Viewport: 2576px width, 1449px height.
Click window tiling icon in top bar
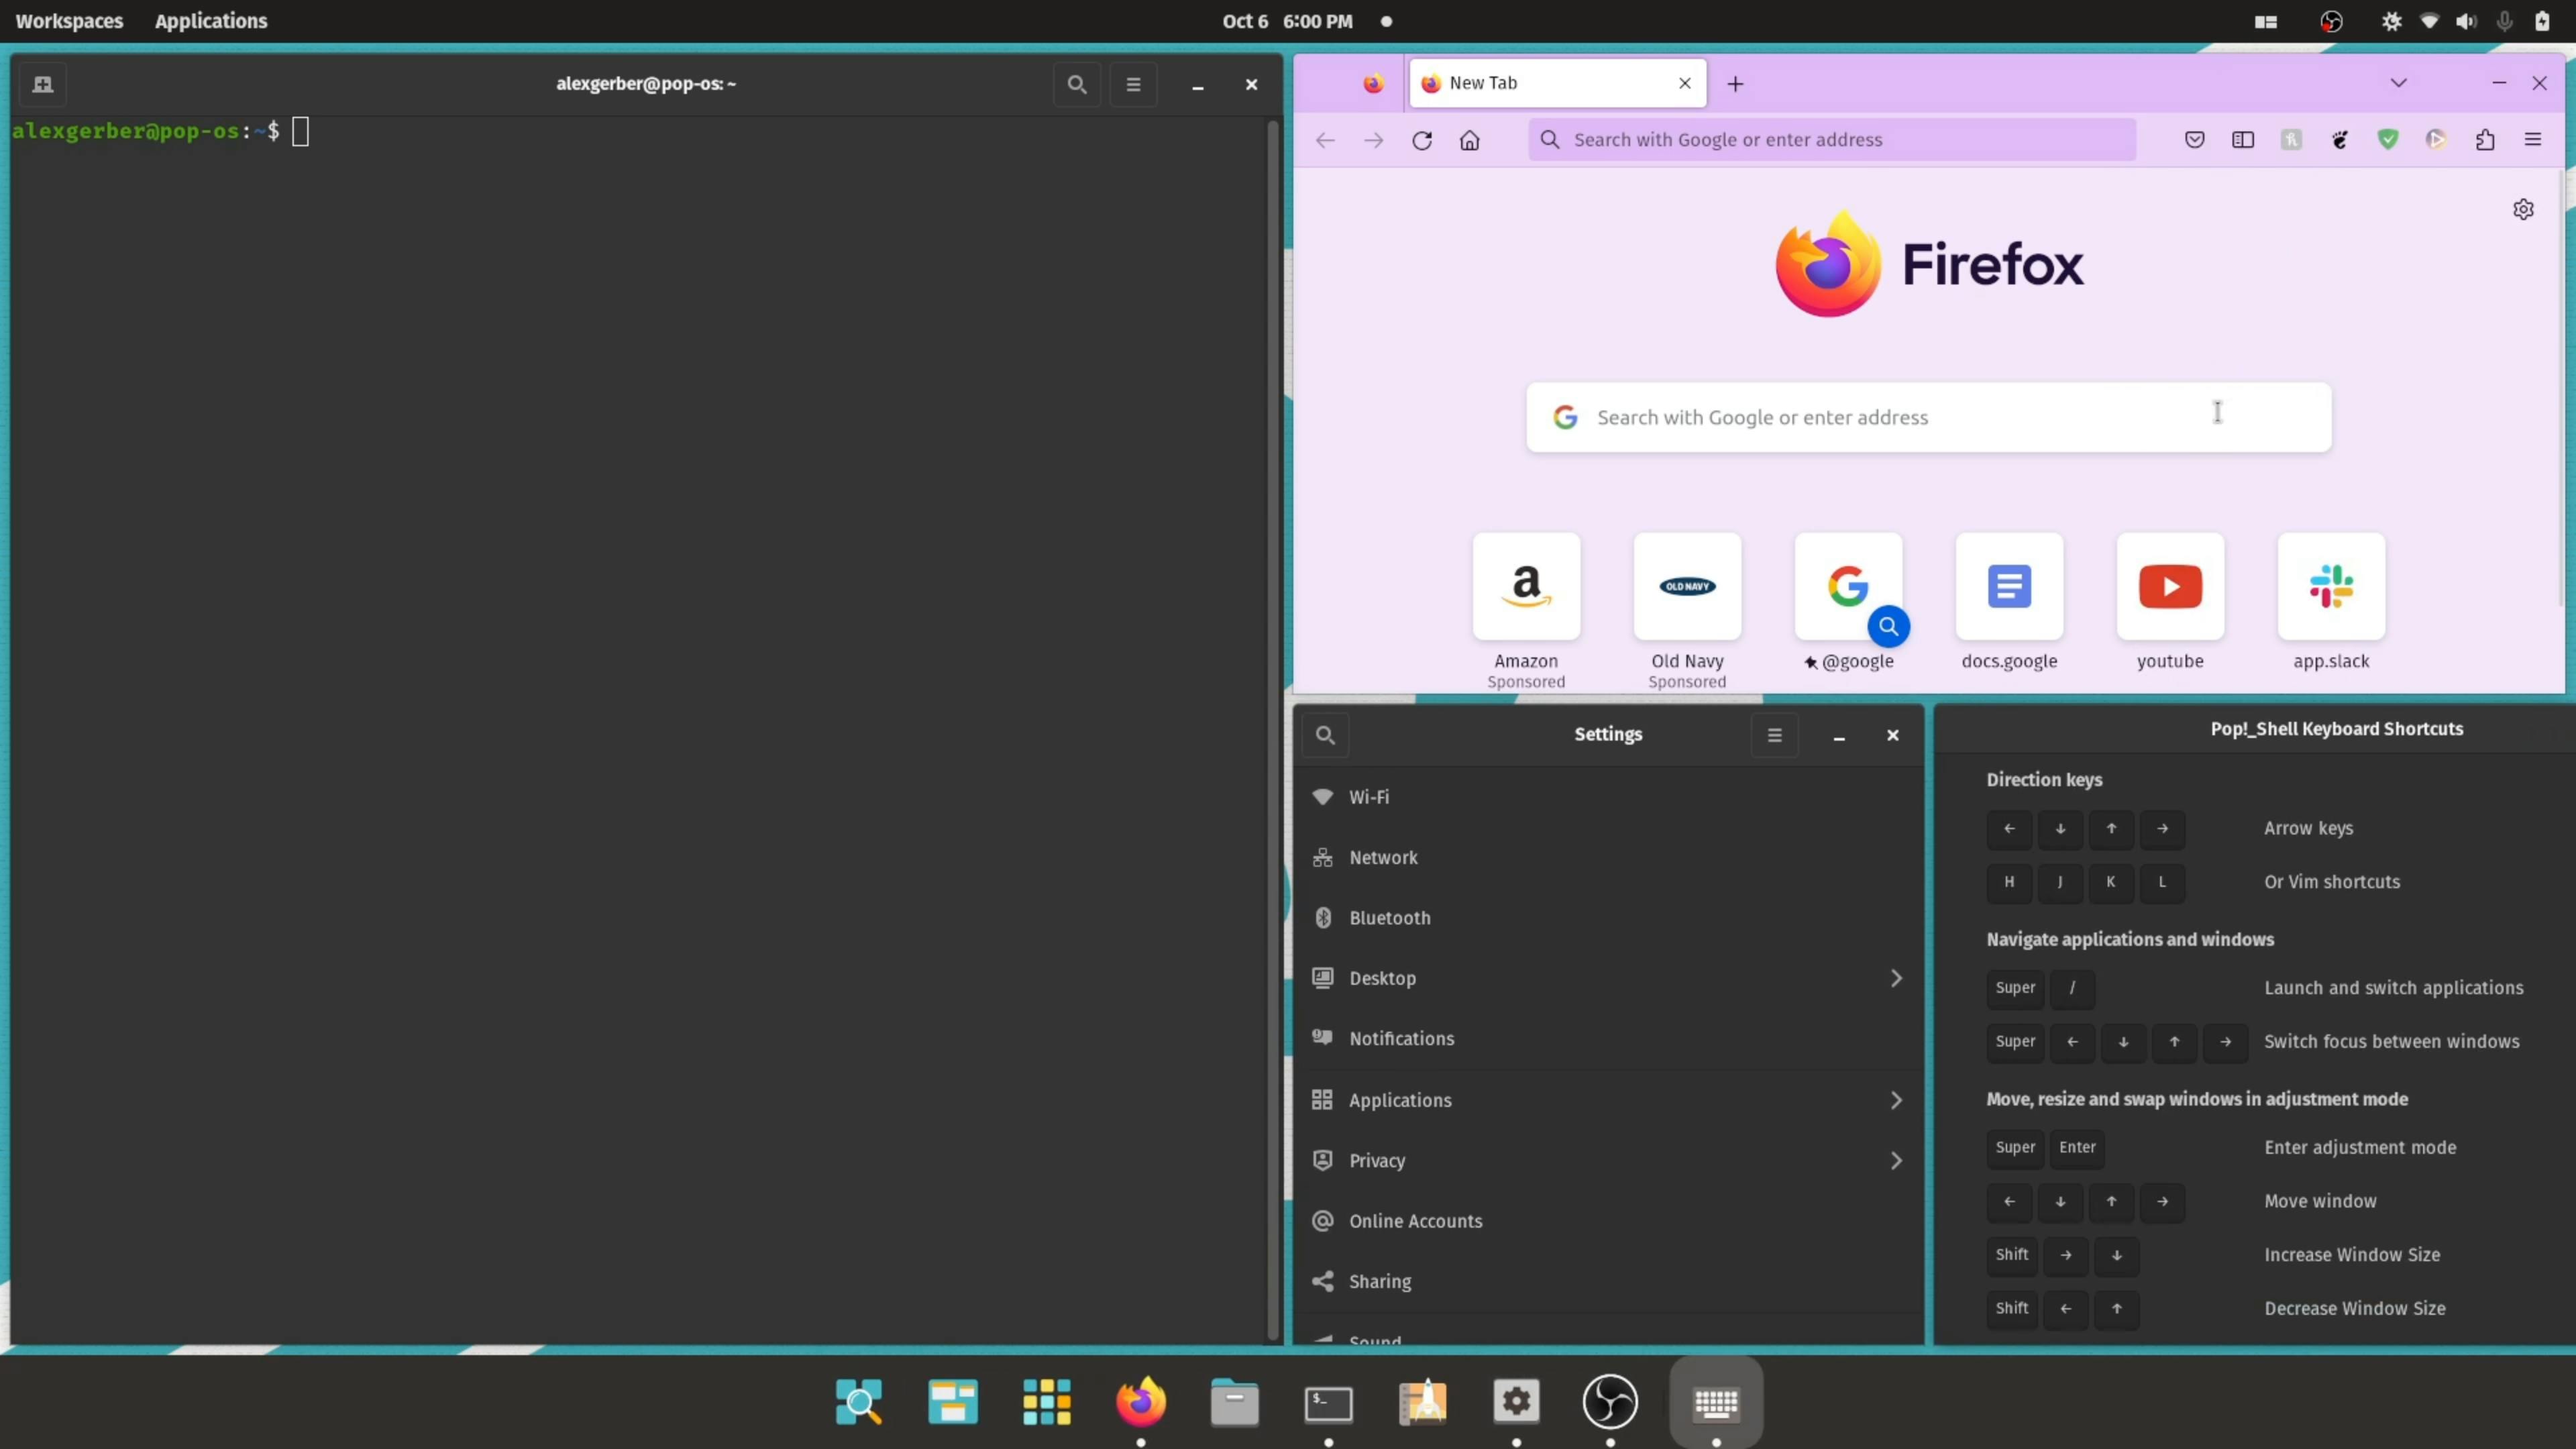2266,21
